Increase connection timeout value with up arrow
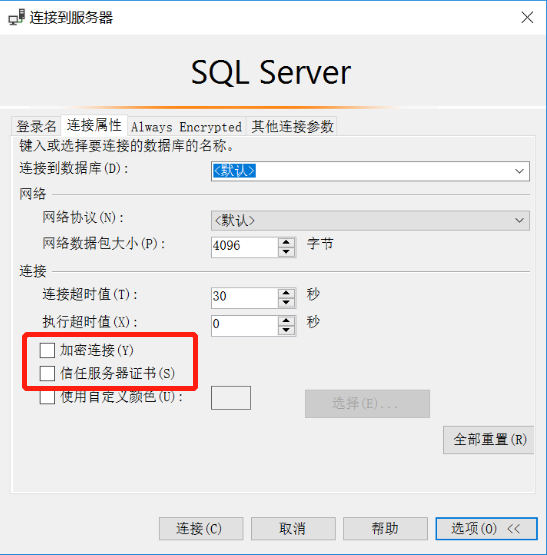 (x=286, y=293)
